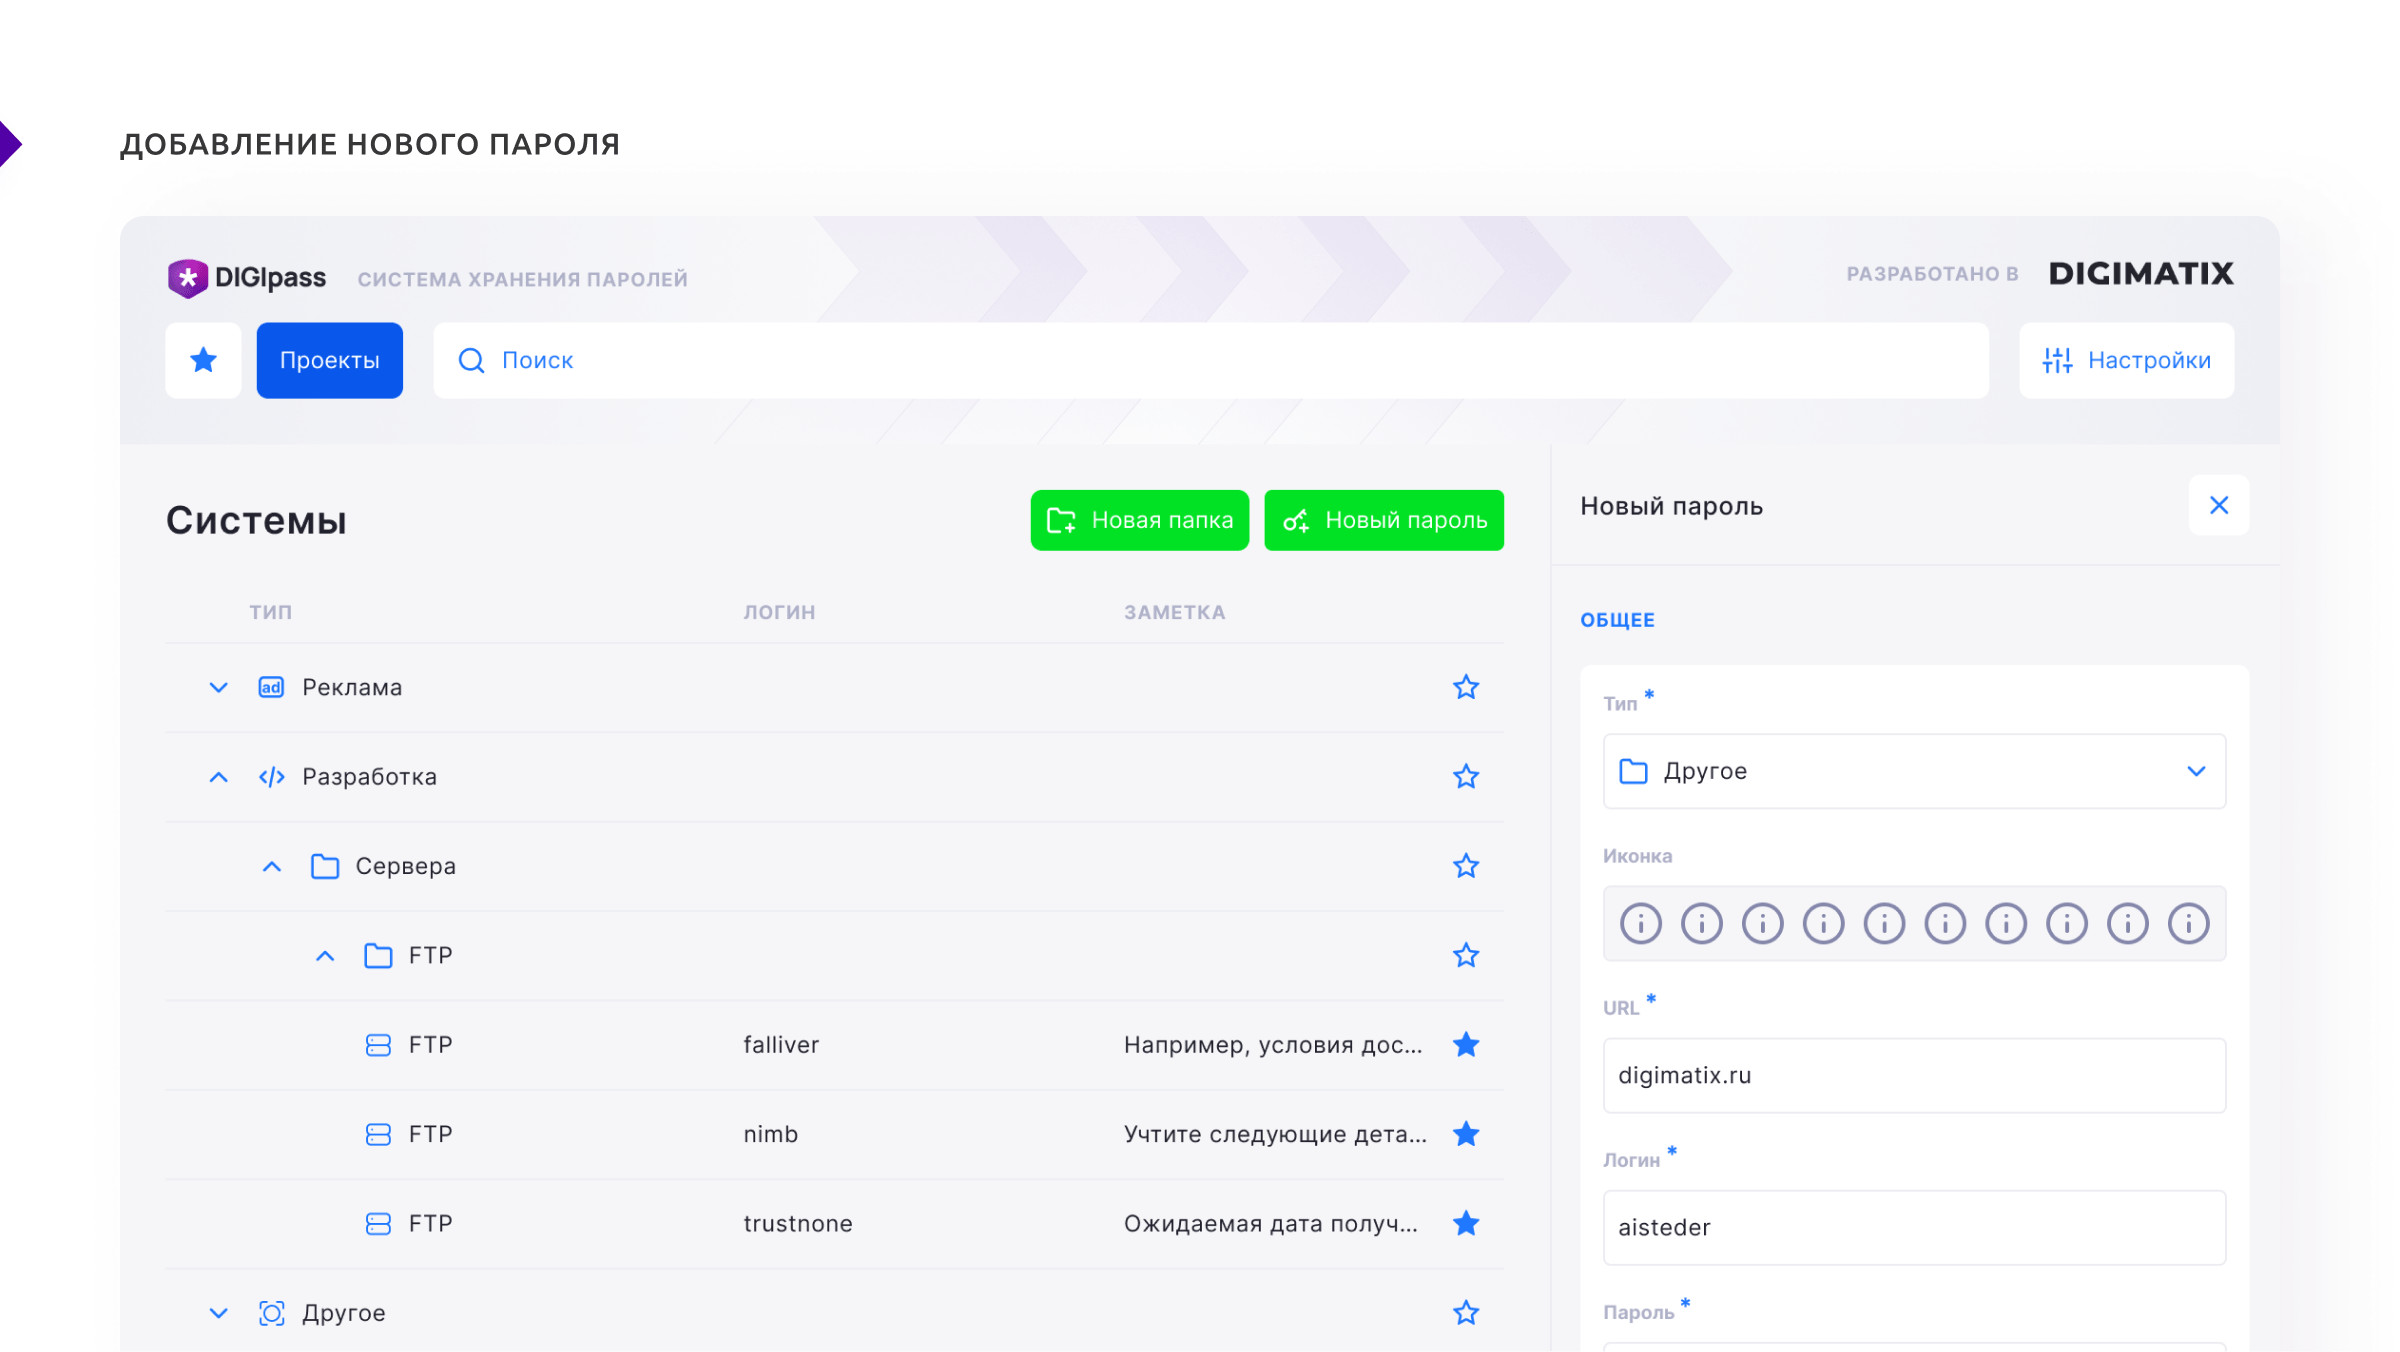Screen dimensions: 2400x1352
Task: Collapse the Сервера folder chevron
Action: click(x=271, y=866)
